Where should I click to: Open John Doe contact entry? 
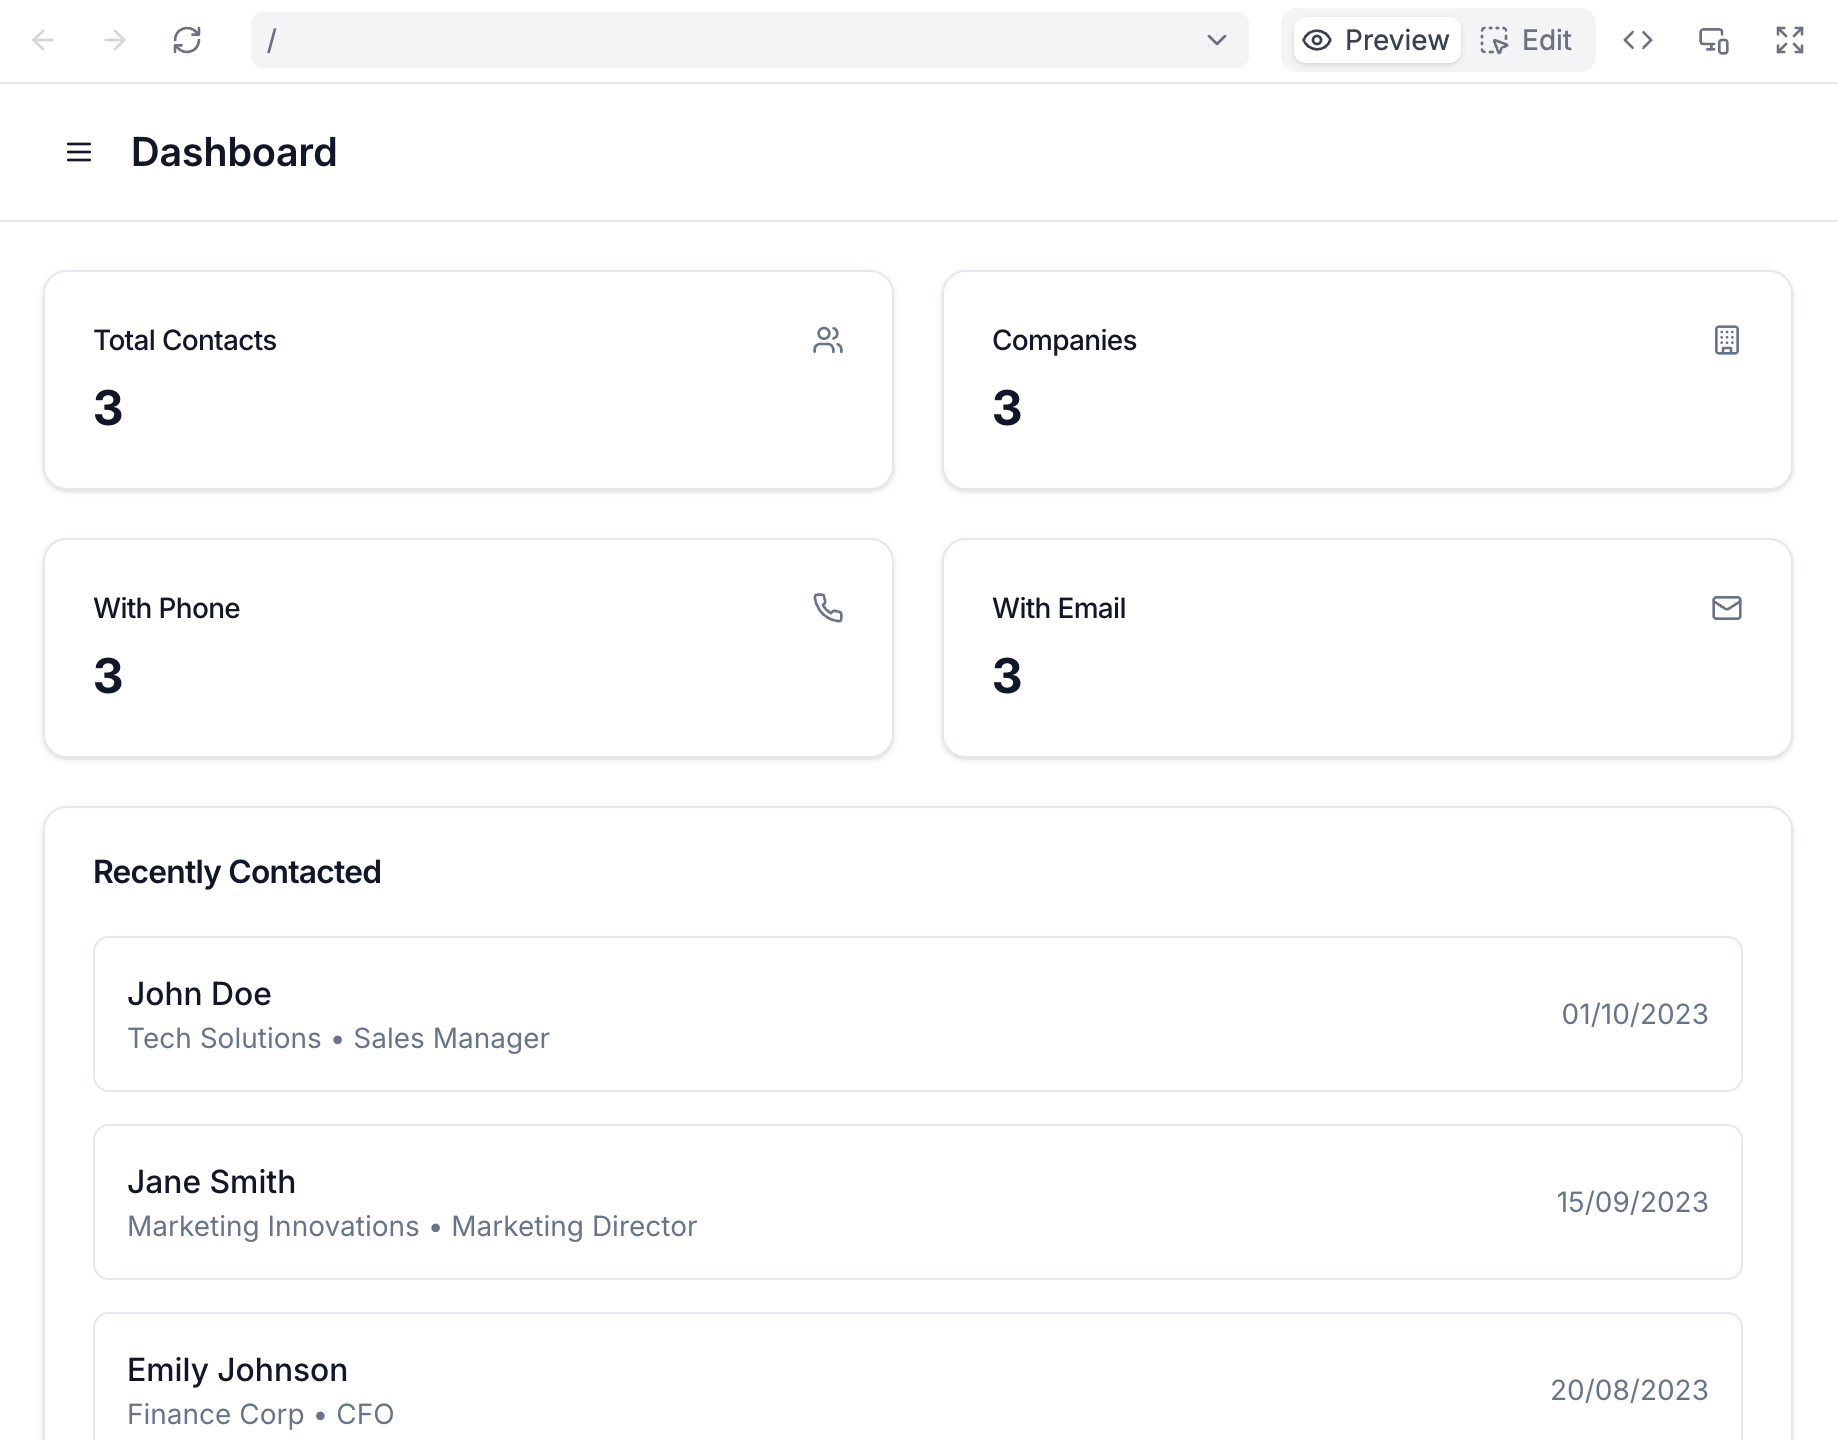point(917,1014)
